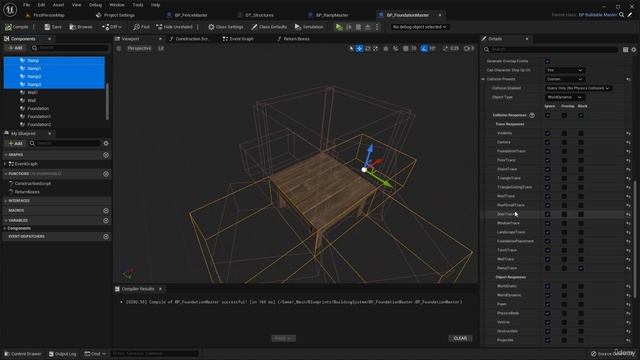Image resolution: width=640 pixels, height=360 pixels.
Task: Collapse the Functions section
Action: pyautogui.click(x=6, y=174)
